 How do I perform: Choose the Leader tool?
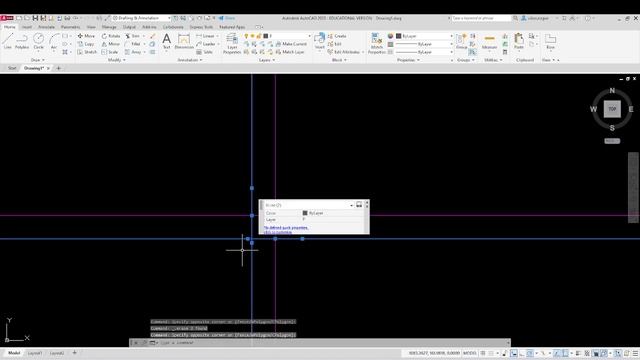(x=206, y=44)
